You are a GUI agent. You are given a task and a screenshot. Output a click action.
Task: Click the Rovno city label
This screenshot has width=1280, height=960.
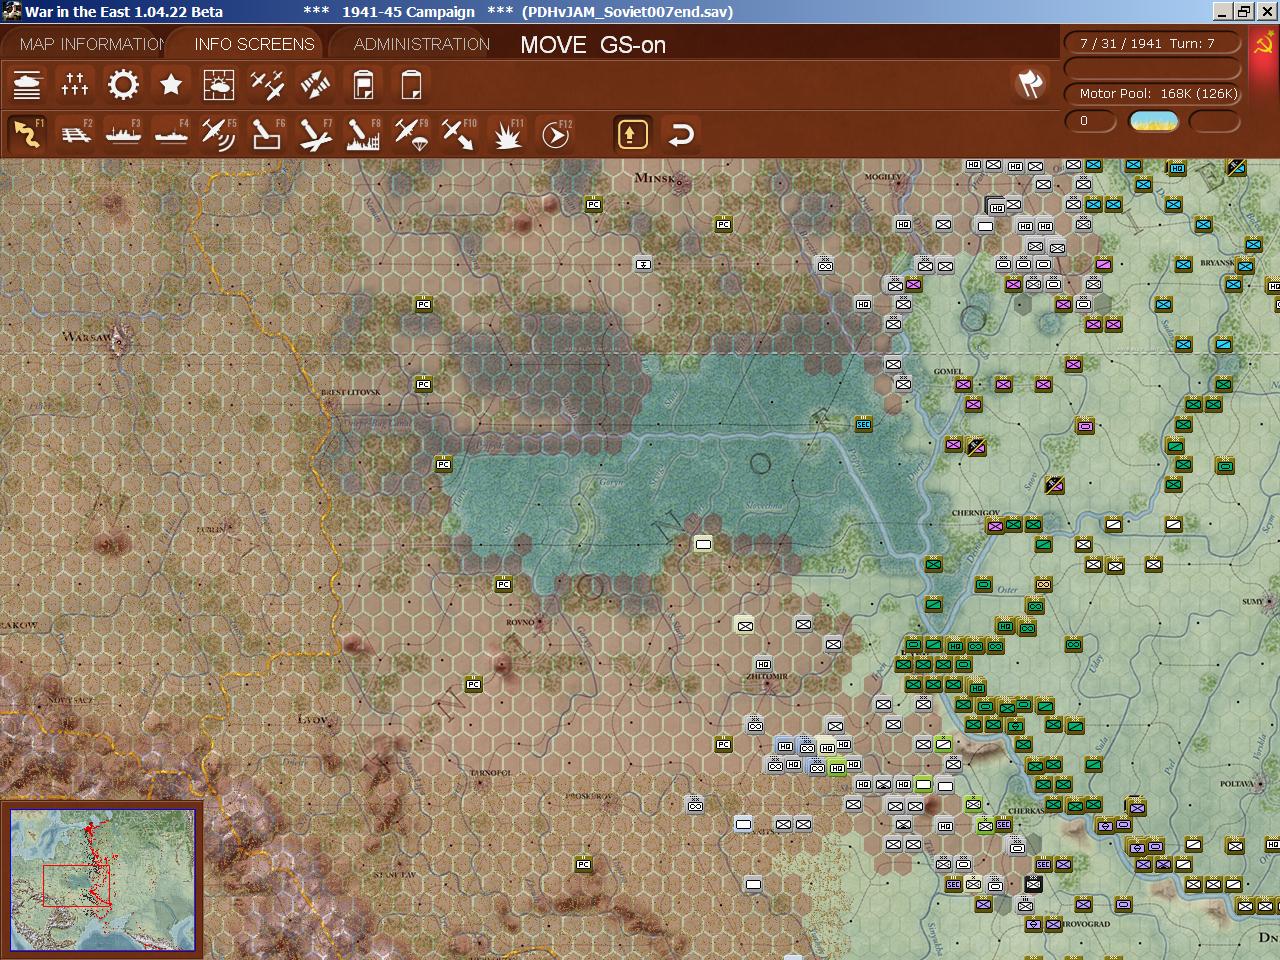click(x=520, y=622)
